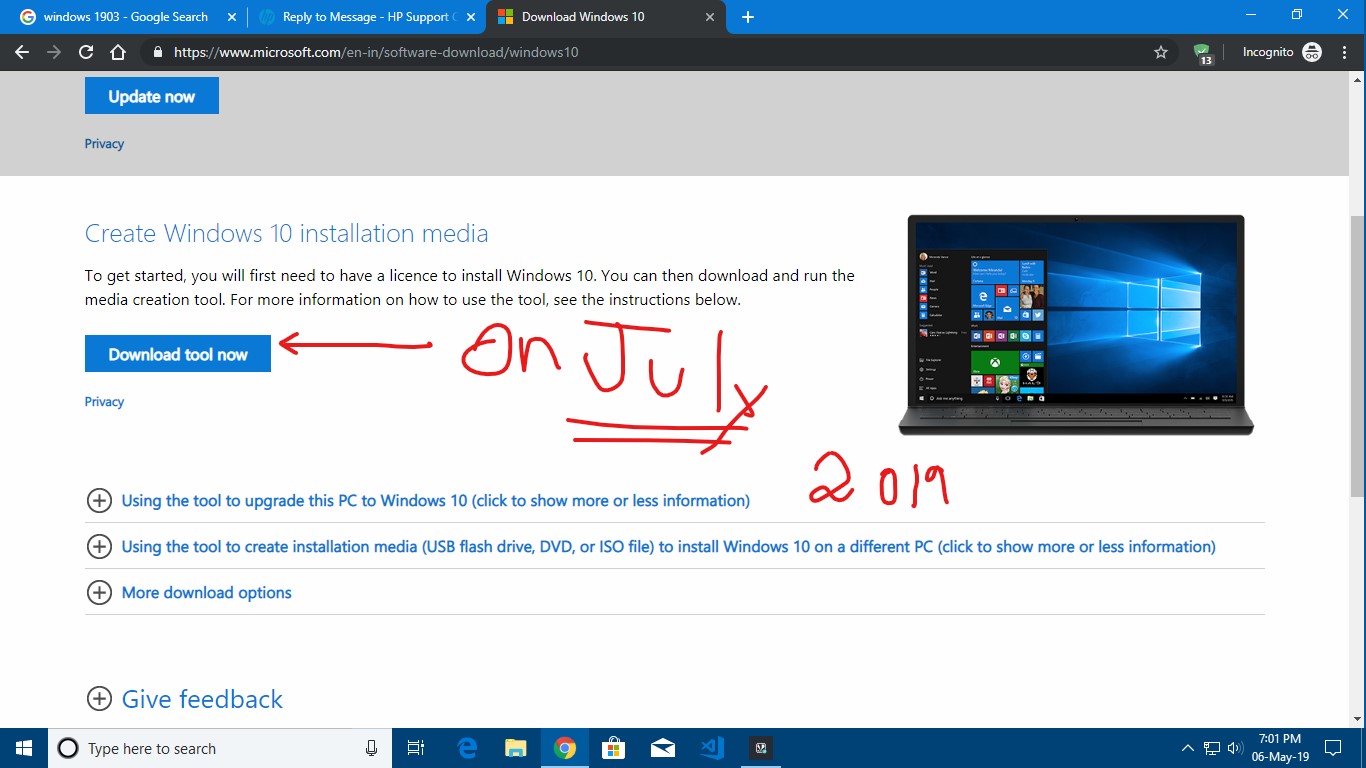This screenshot has width=1366, height=768.
Task: Launch Microsoft Edge from the taskbar
Action: point(467,748)
